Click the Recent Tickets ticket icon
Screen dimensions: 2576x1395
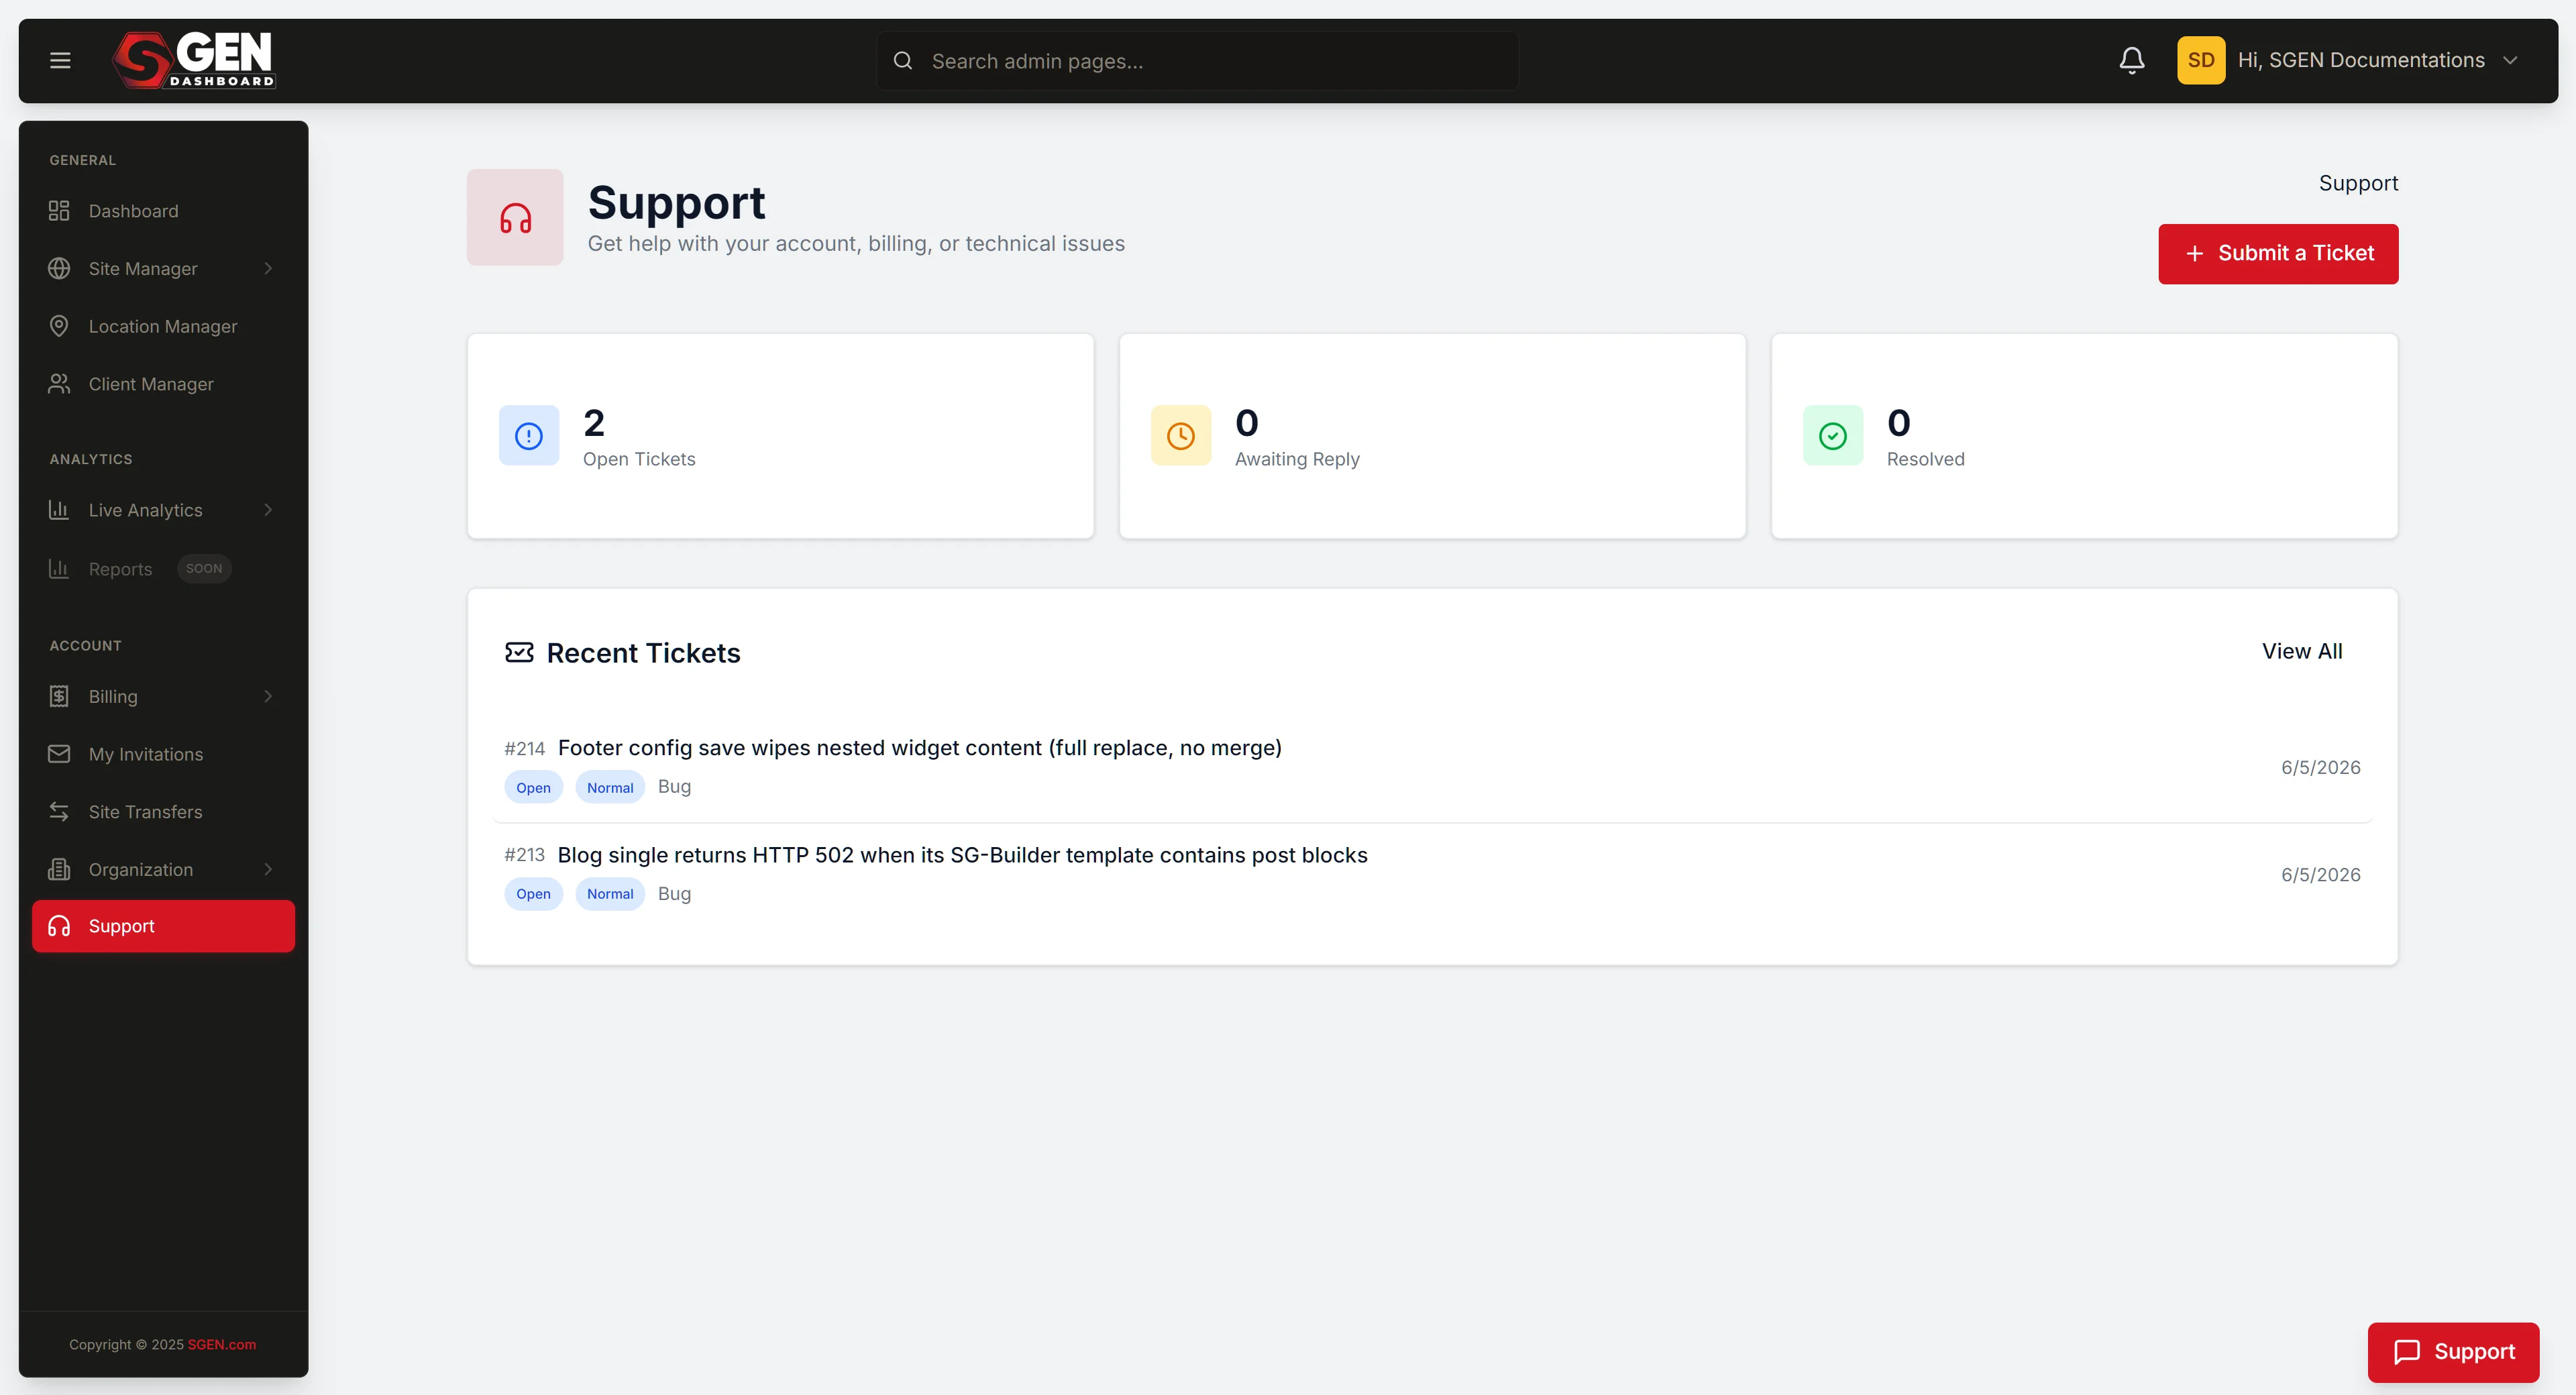coord(519,653)
